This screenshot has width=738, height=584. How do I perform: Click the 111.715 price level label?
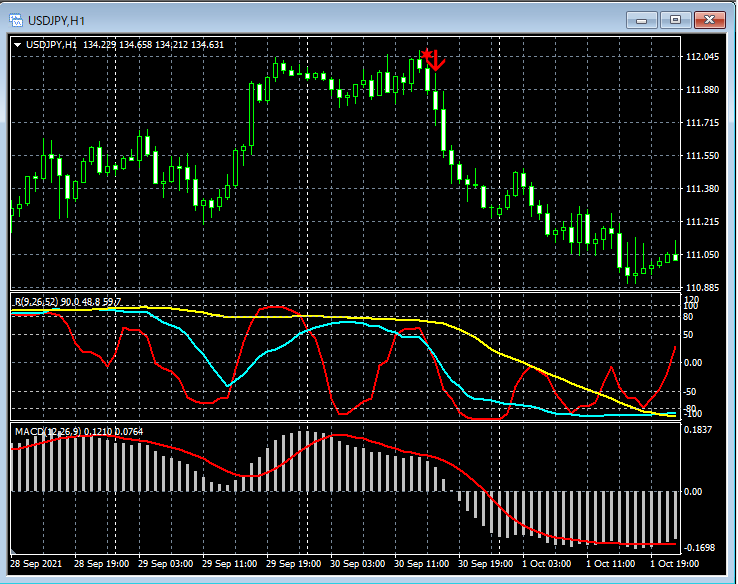703,123
